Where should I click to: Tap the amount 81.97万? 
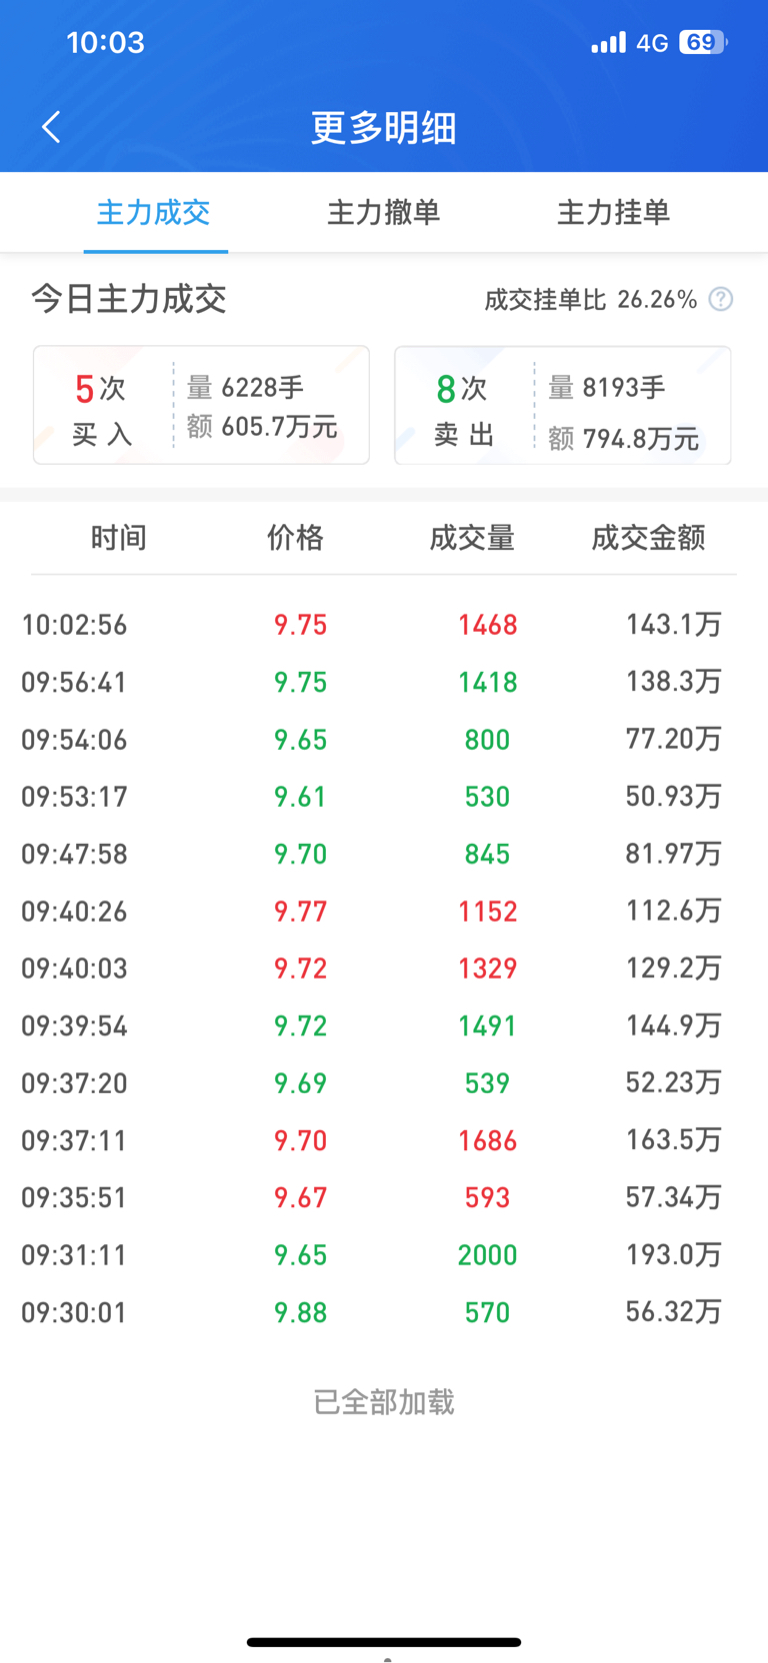pyautogui.click(x=674, y=854)
